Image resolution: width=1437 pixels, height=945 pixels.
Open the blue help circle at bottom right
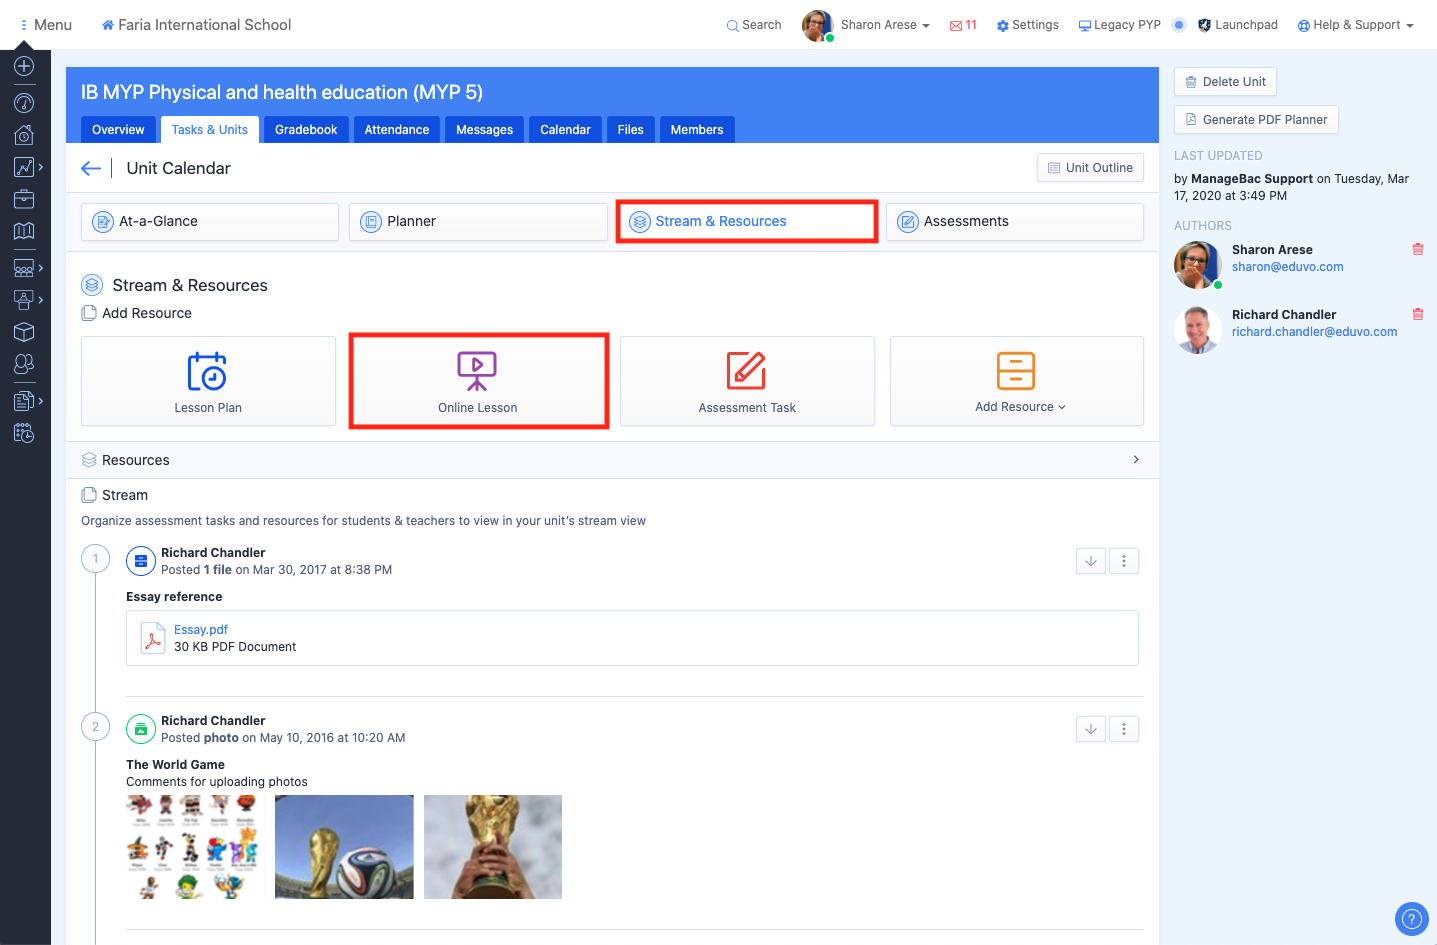pyautogui.click(x=1411, y=919)
